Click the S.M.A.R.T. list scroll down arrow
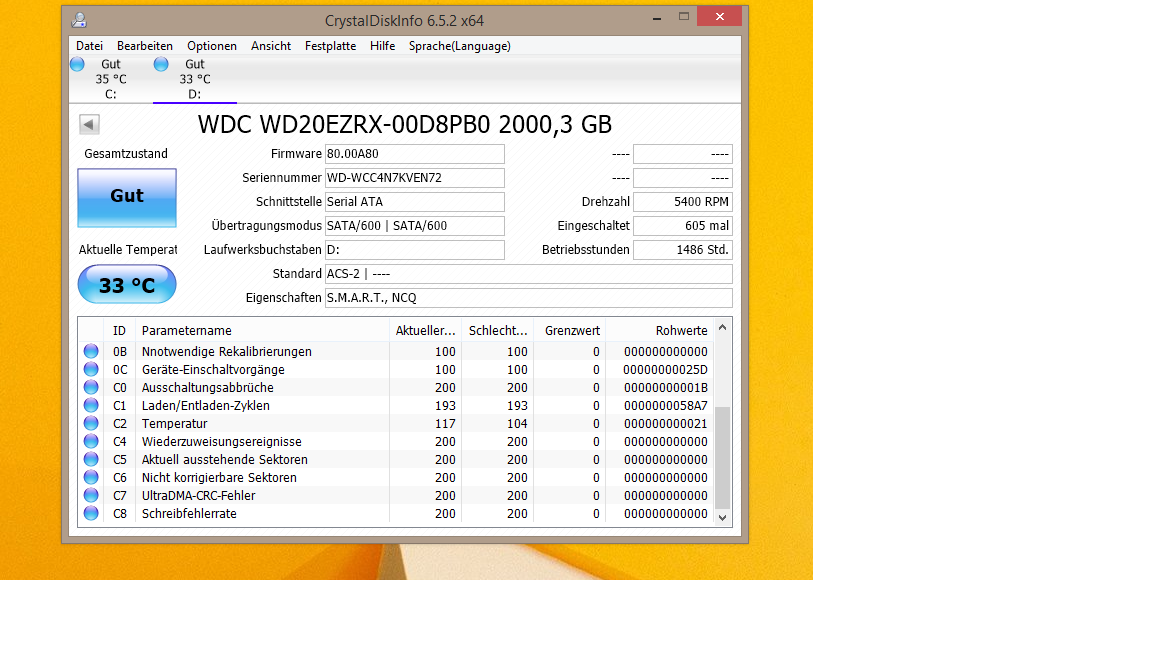 click(722, 517)
